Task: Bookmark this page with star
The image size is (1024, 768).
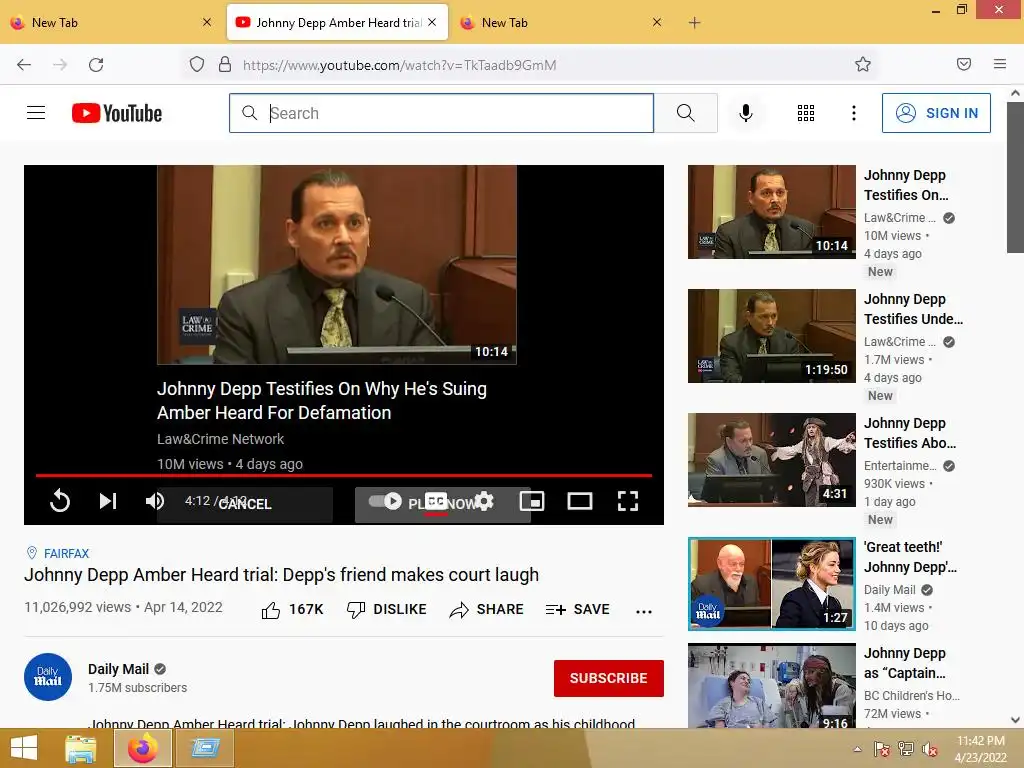Action: [x=863, y=64]
